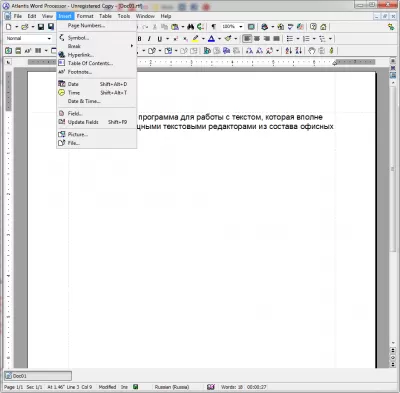Expand the numbered list dropdown arrow

[x=314, y=39]
